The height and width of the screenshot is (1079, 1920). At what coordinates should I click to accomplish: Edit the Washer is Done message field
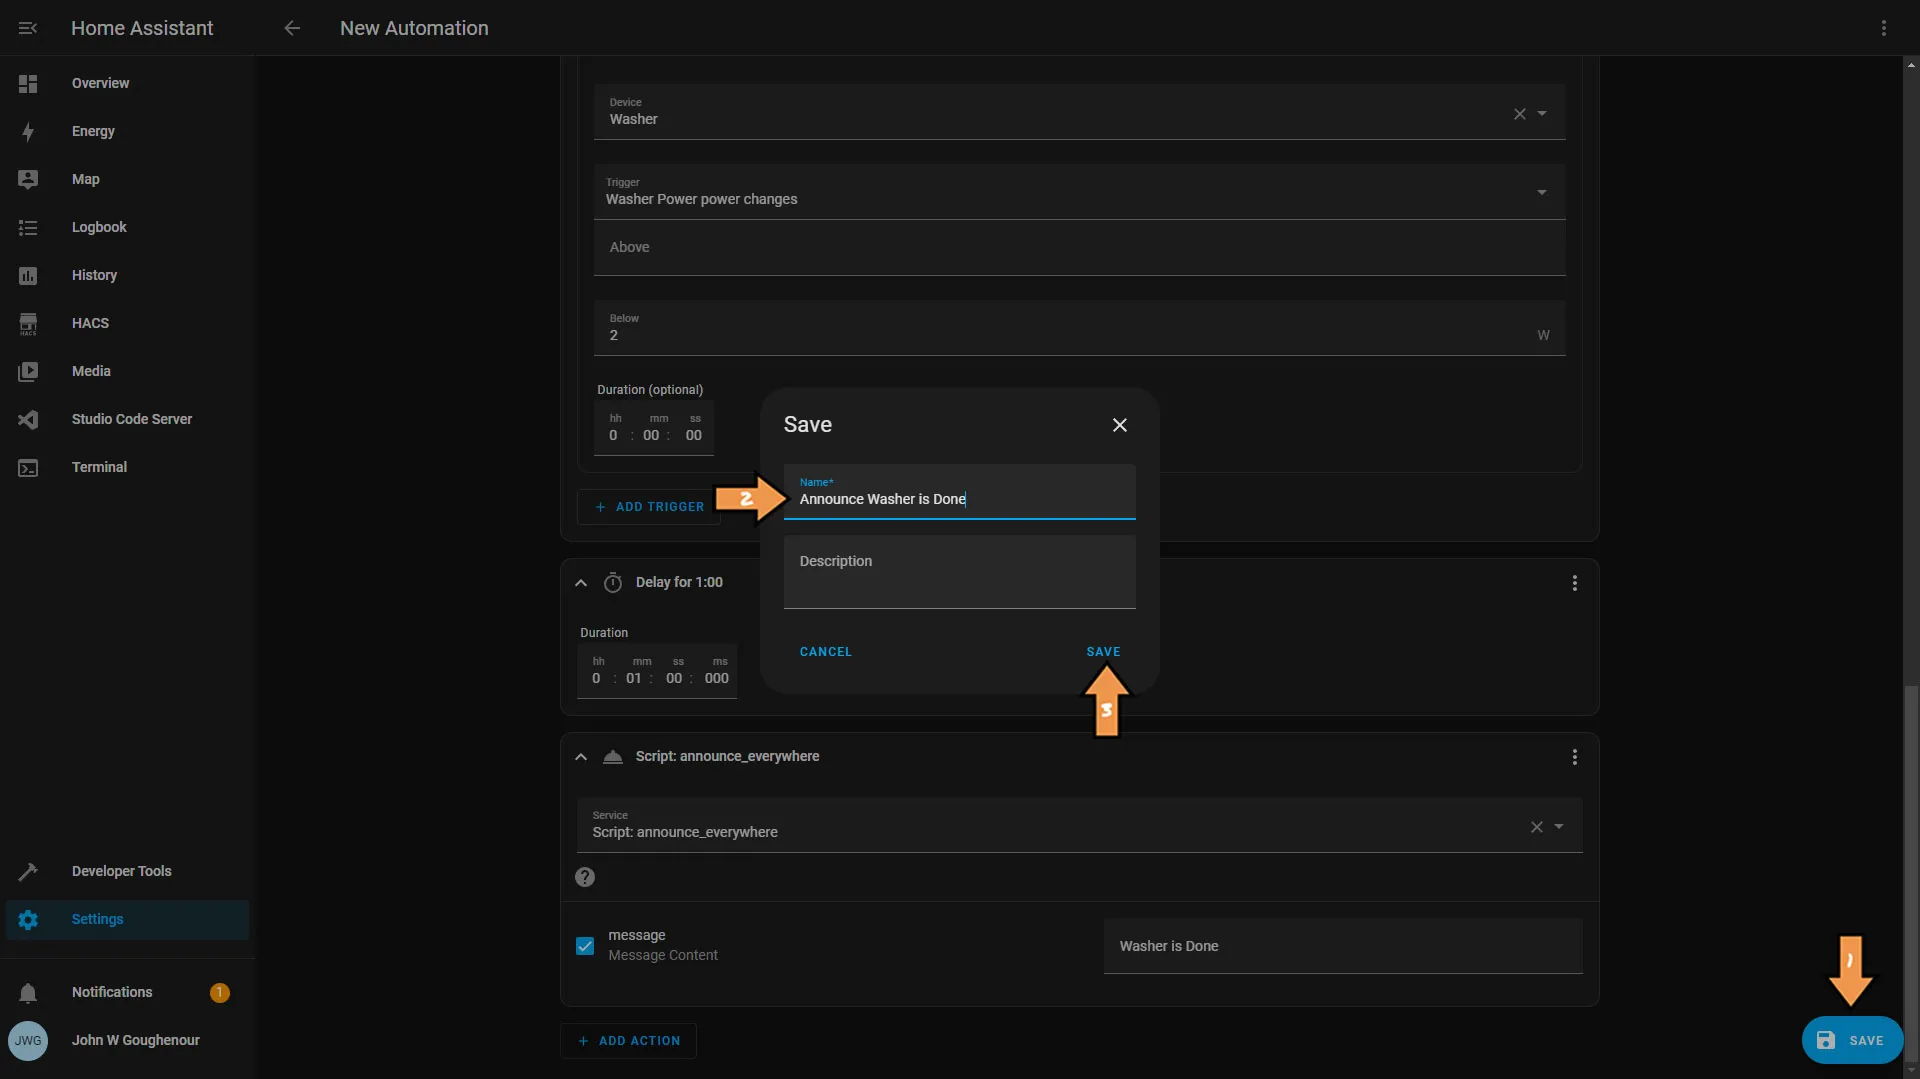click(x=1343, y=946)
